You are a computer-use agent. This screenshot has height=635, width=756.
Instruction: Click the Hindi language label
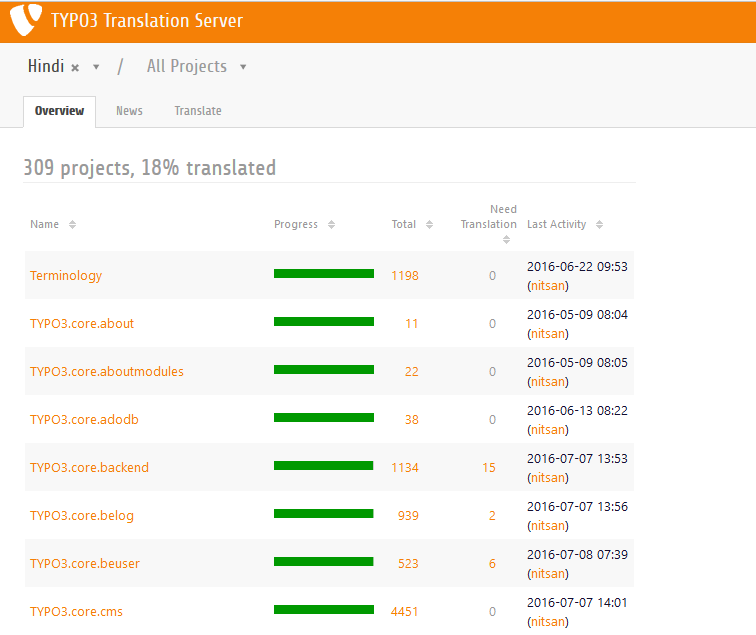(46, 66)
